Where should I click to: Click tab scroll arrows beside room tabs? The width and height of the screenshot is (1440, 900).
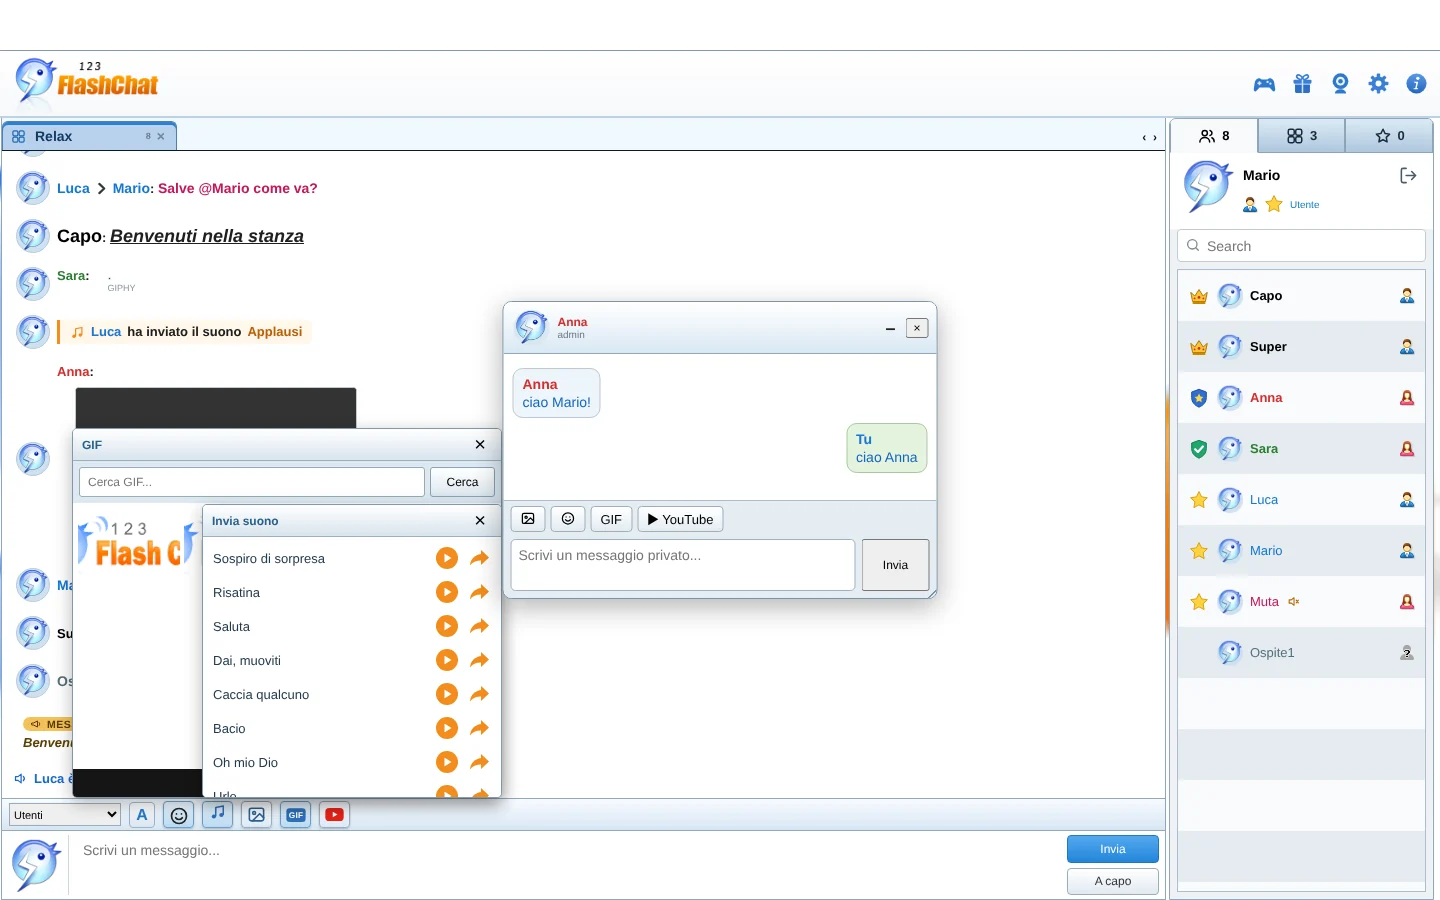1150,138
